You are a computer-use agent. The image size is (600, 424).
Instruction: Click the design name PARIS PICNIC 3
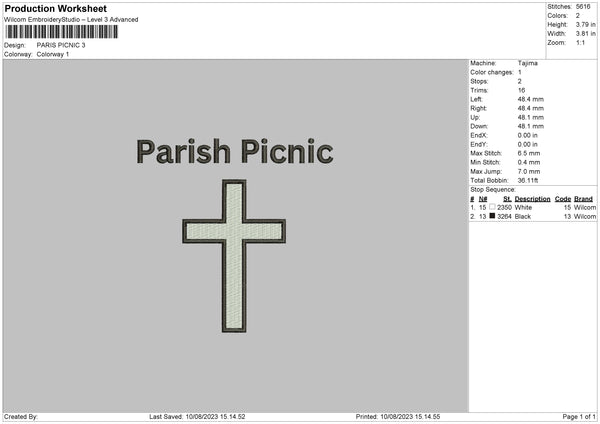pos(61,45)
